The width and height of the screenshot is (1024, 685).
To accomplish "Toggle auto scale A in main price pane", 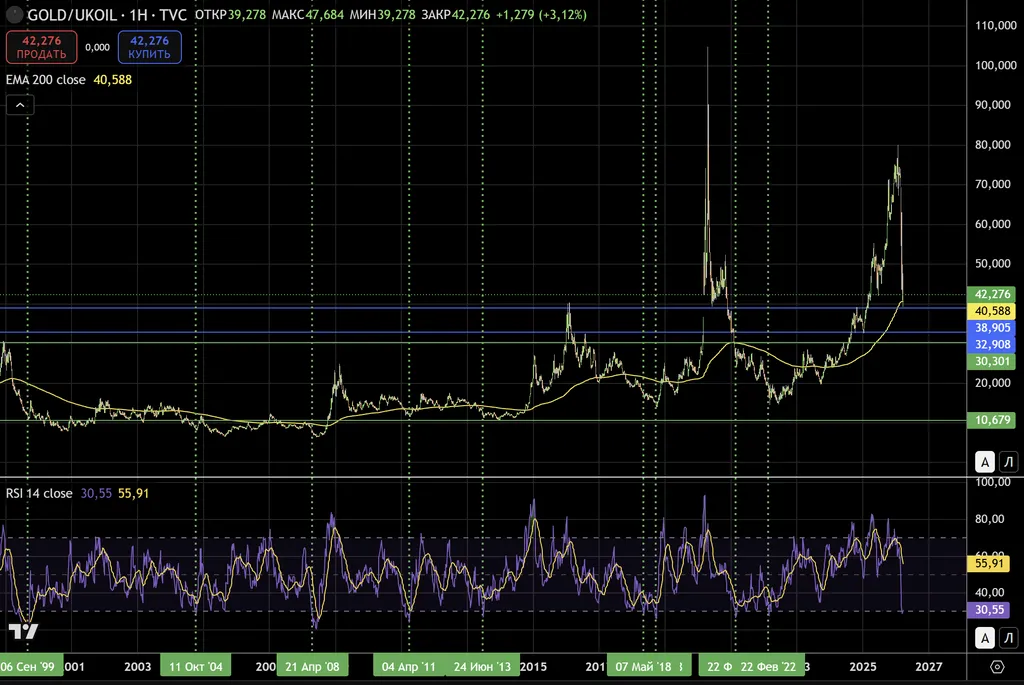I will coord(985,461).
